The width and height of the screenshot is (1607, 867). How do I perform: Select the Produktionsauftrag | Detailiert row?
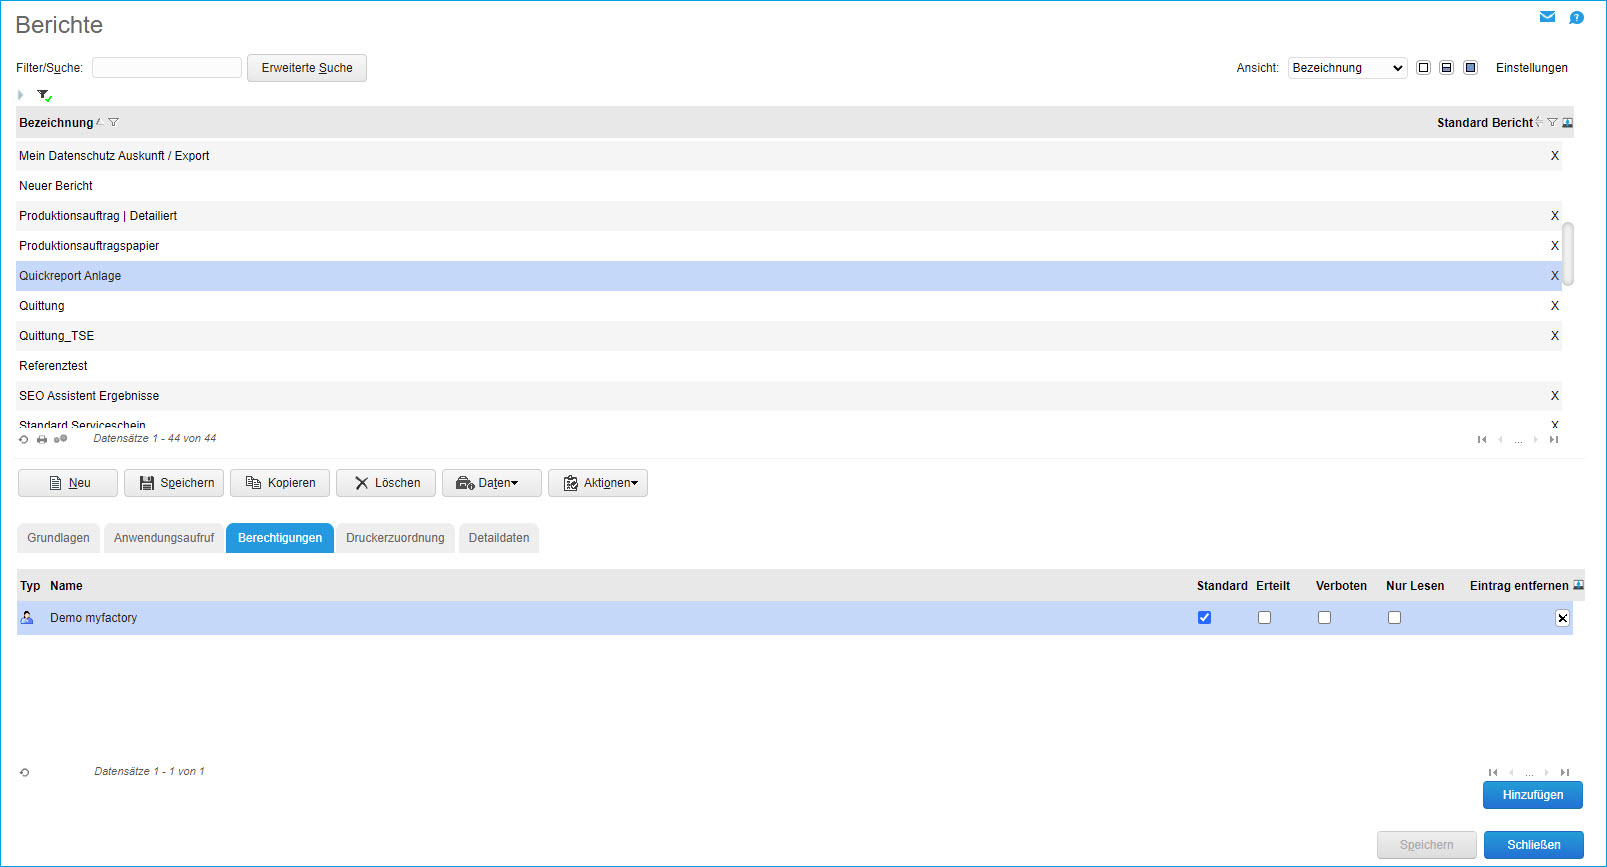(x=789, y=216)
